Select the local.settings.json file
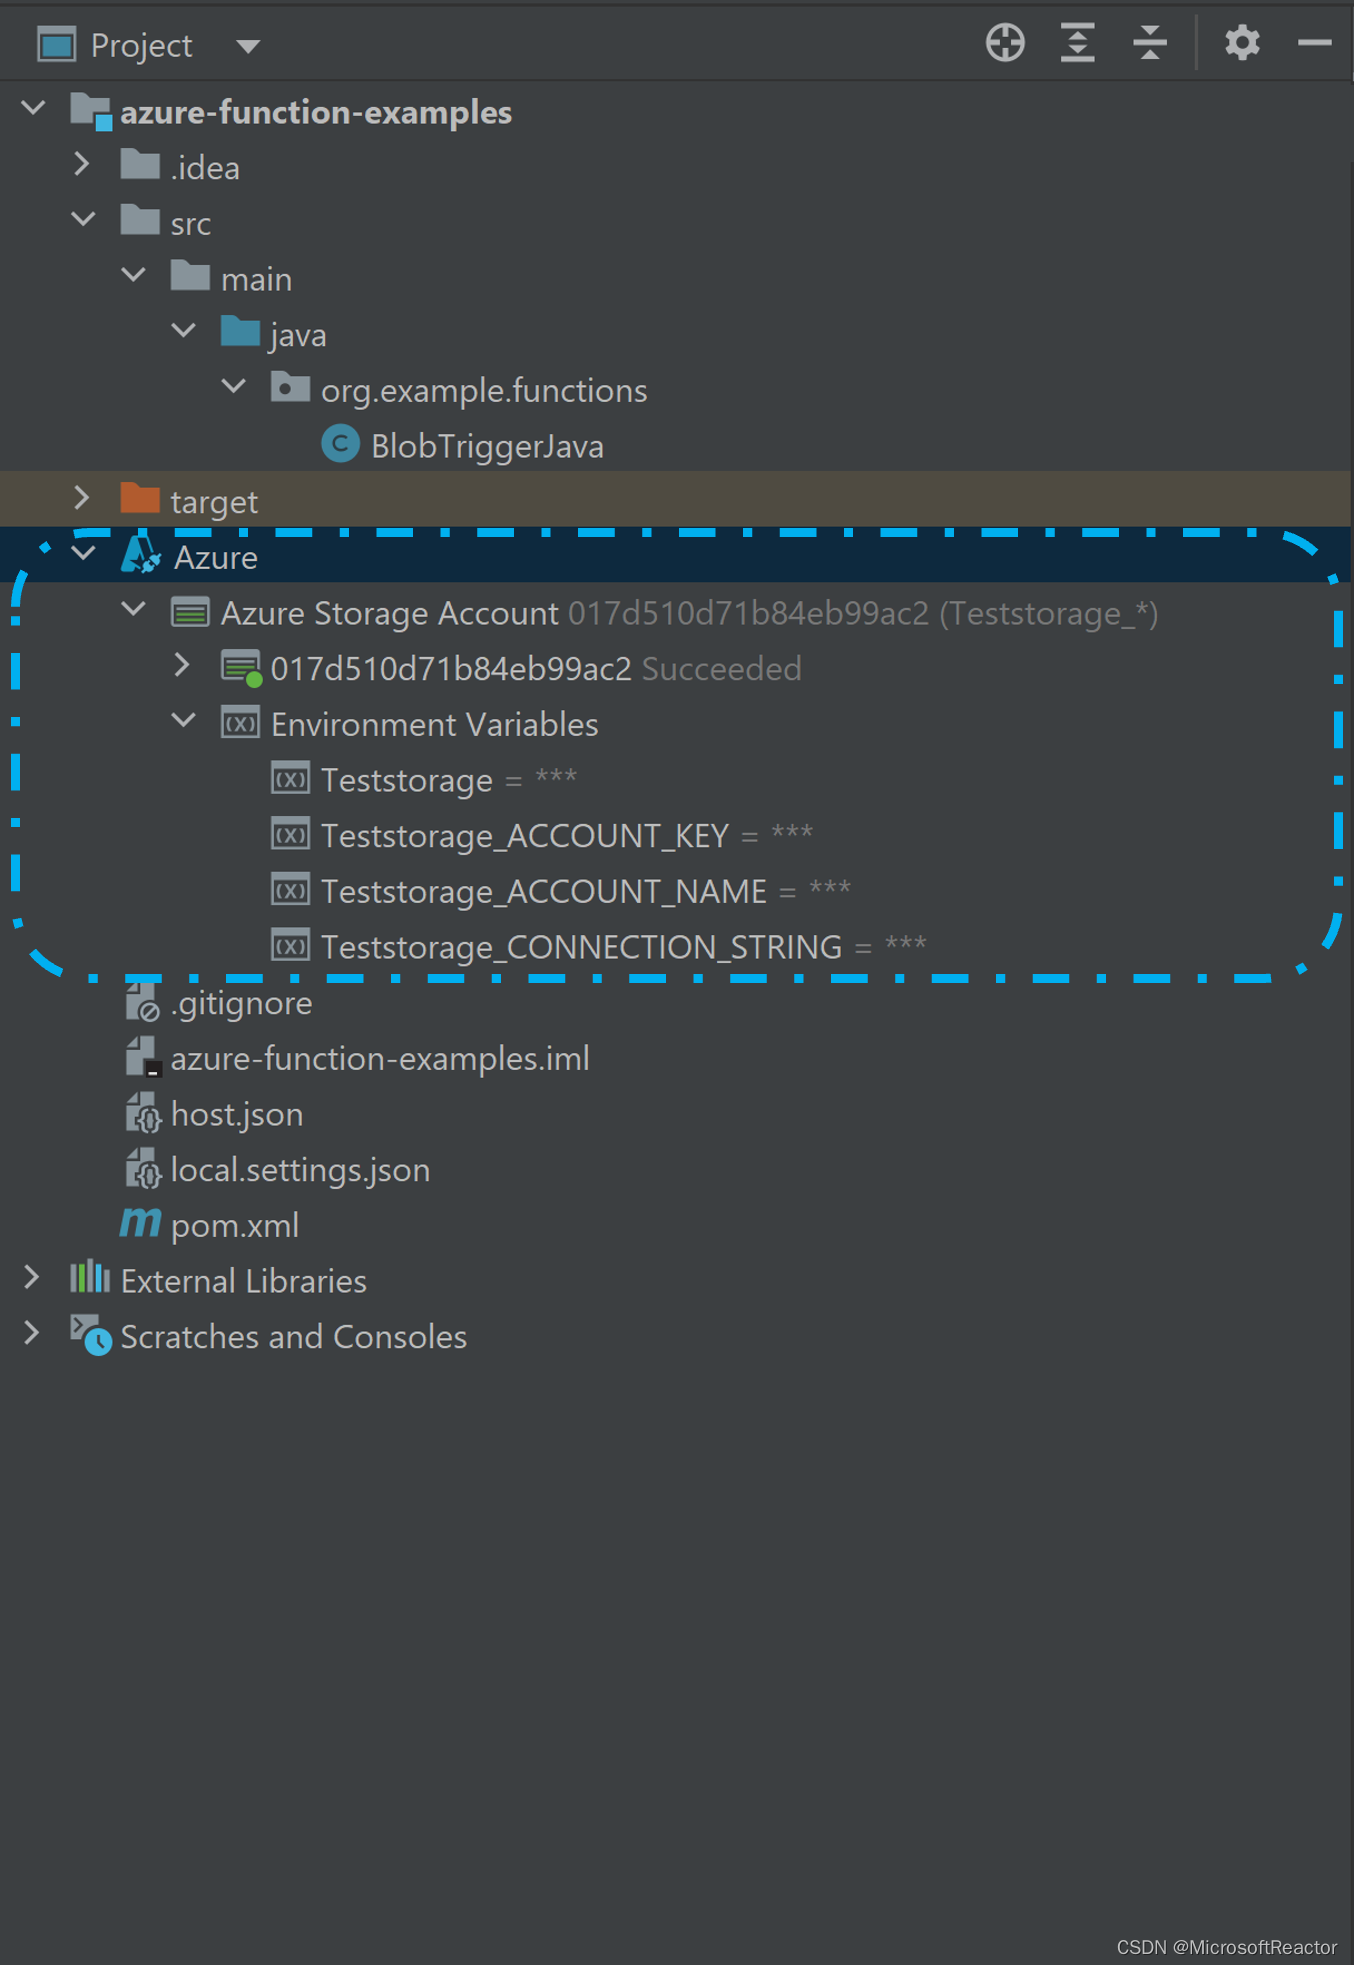Viewport: 1354px width, 1965px height. click(x=300, y=1170)
